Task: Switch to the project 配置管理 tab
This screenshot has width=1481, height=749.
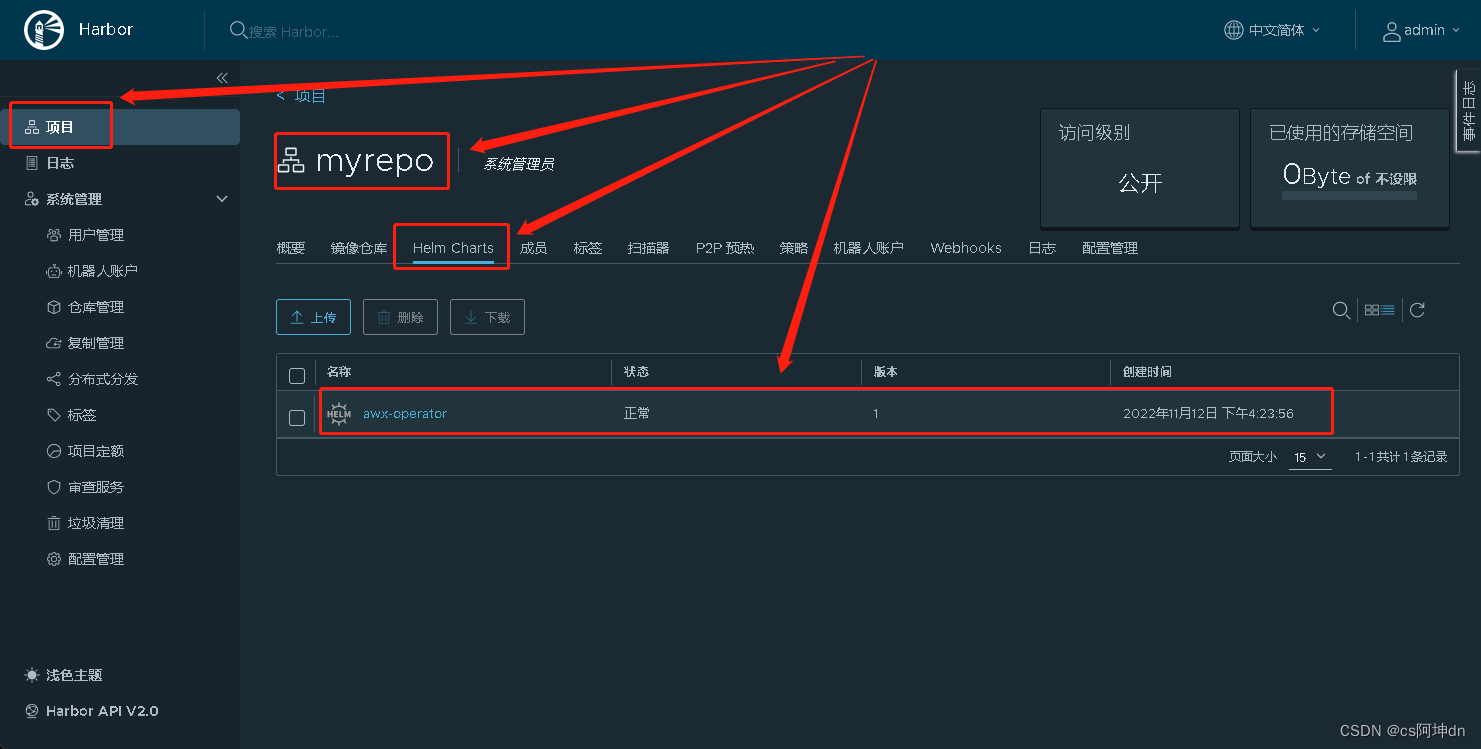Action: coord(1110,248)
